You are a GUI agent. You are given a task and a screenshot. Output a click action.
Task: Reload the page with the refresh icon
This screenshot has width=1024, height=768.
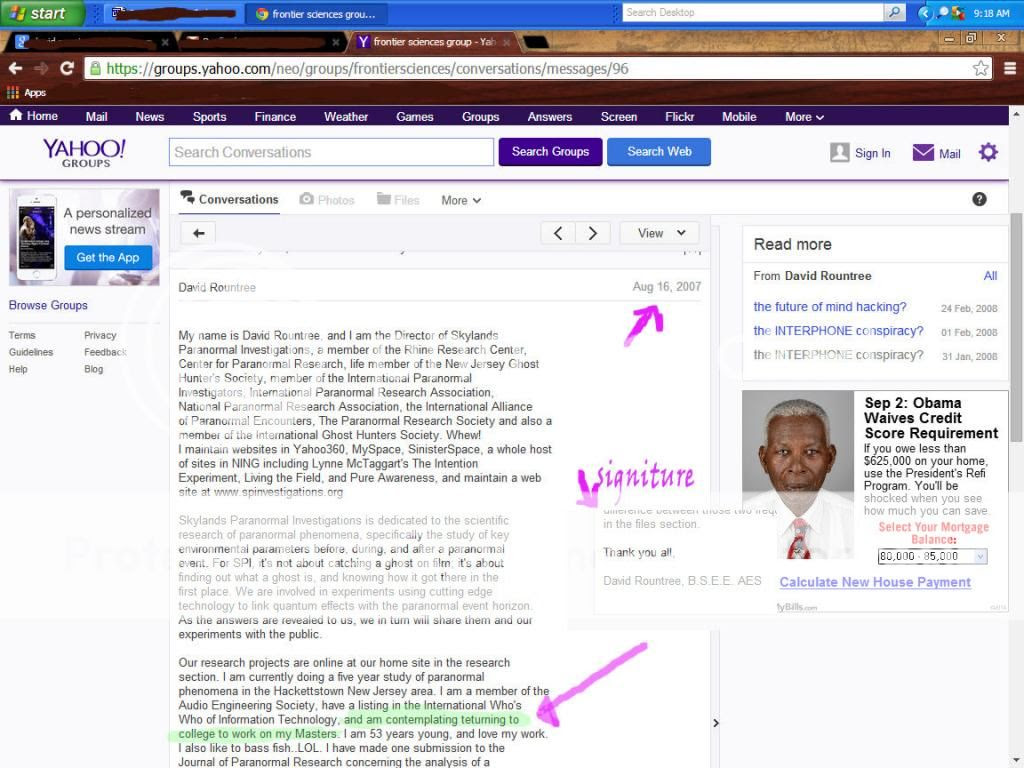click(67, 68)
